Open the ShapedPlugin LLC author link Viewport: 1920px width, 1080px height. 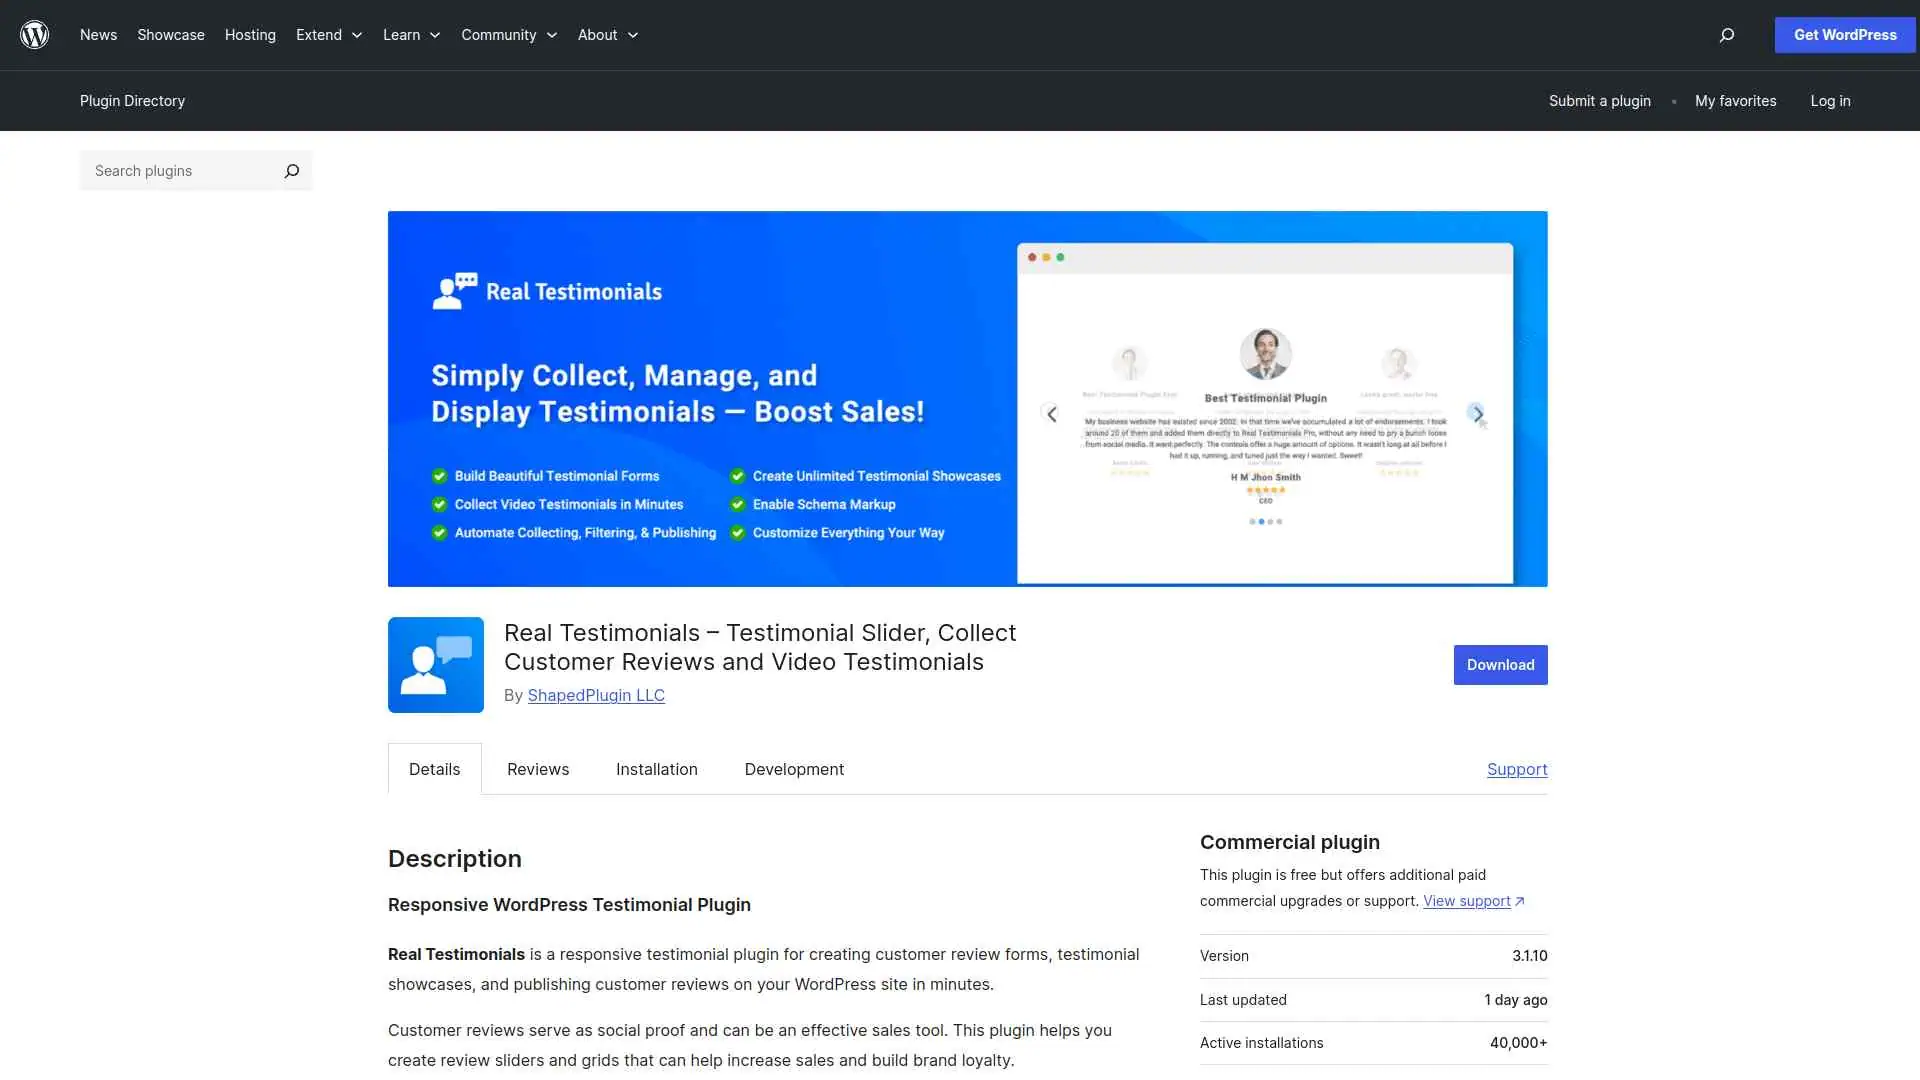point(596,695)
